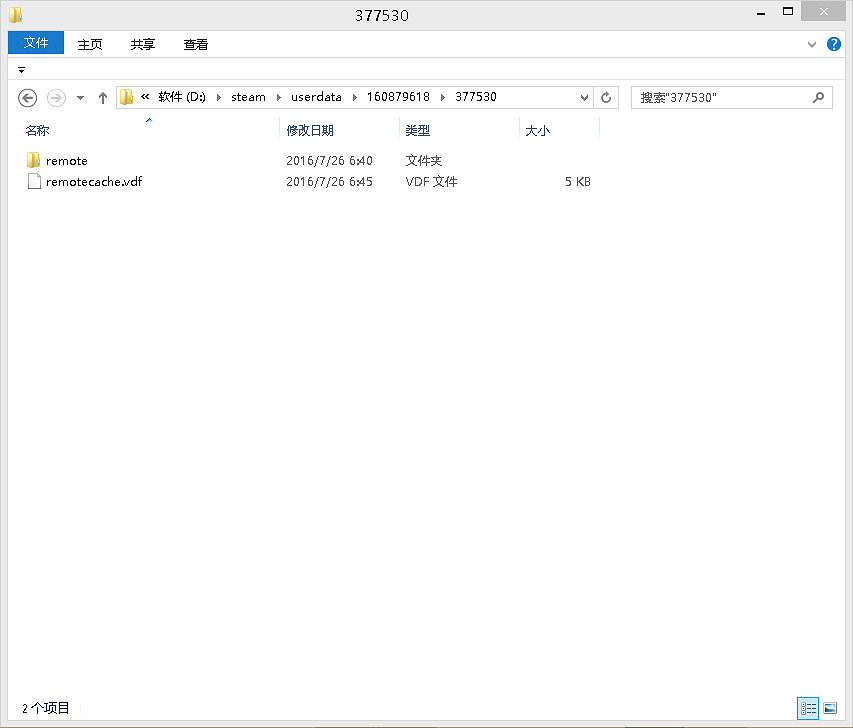The image size is (853, 728).
Task: Click the folder icon in the address bar
Action: [x=124, y=97]
